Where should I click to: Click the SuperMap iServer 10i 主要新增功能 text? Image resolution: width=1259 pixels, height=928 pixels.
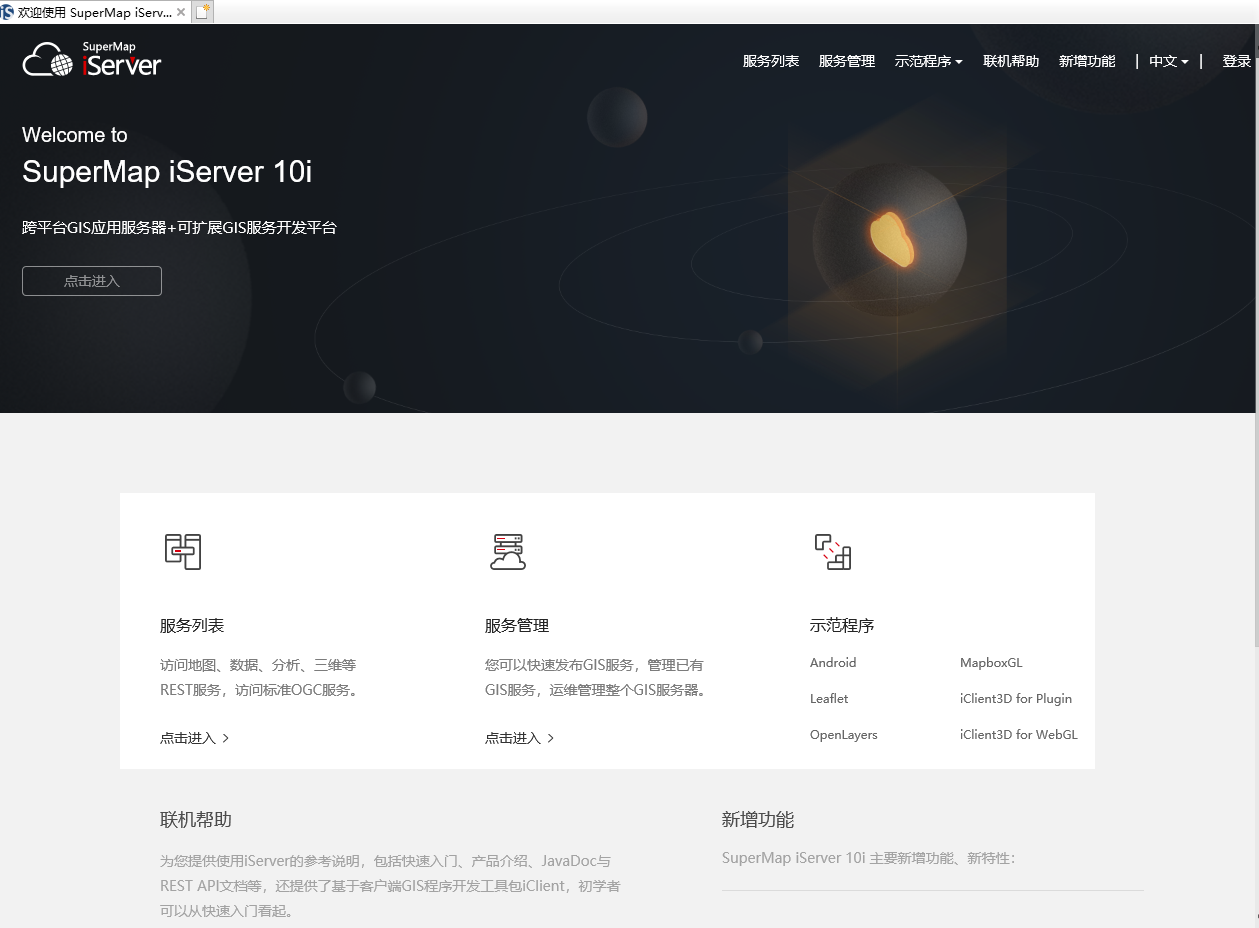pos(869,858)
